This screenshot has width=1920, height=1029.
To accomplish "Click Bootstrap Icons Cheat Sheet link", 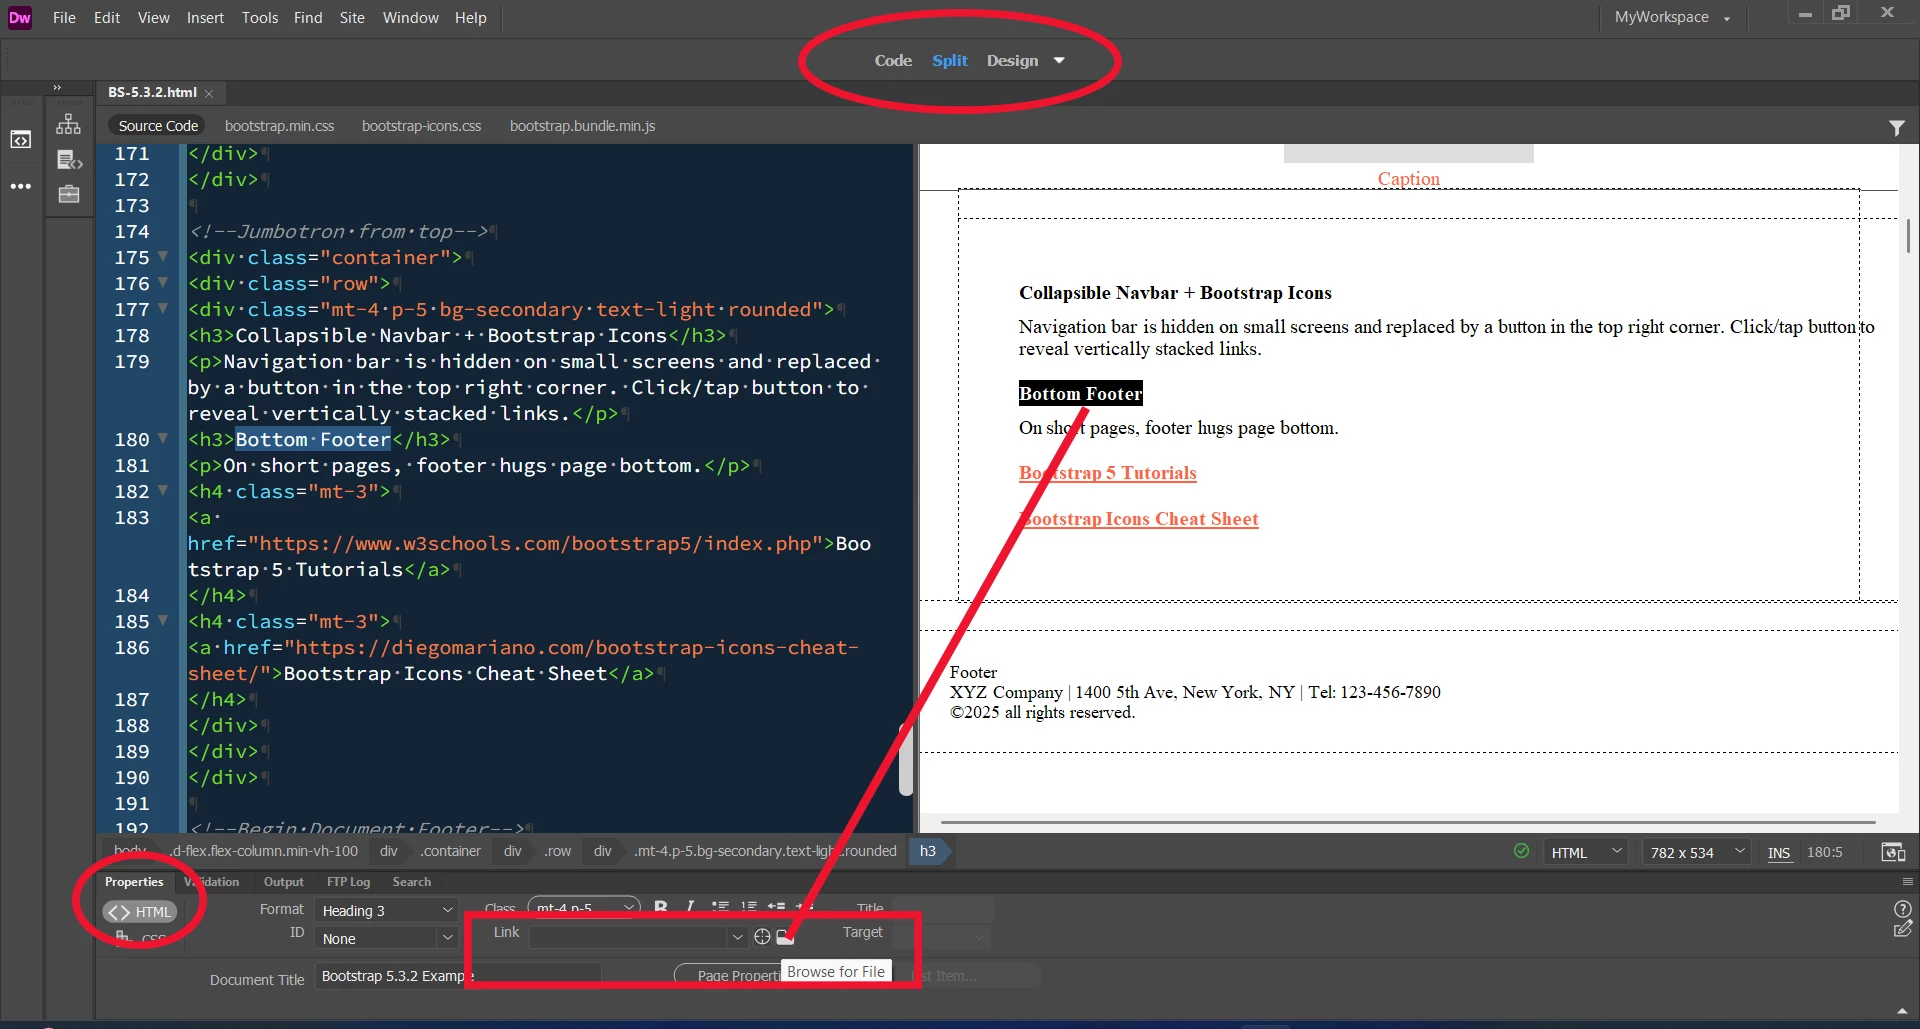I will (x=1139, y=519).
